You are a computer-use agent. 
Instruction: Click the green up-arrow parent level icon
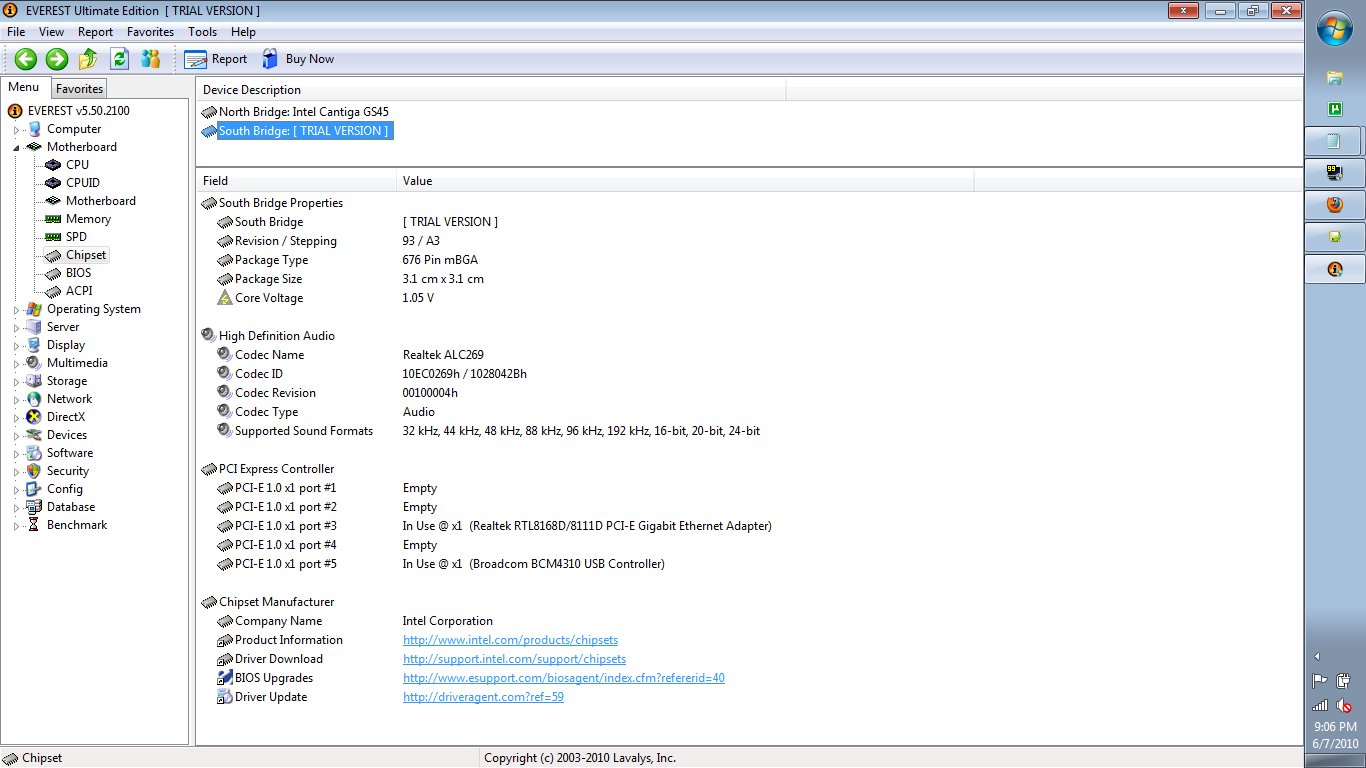click(x=88, y=59)
